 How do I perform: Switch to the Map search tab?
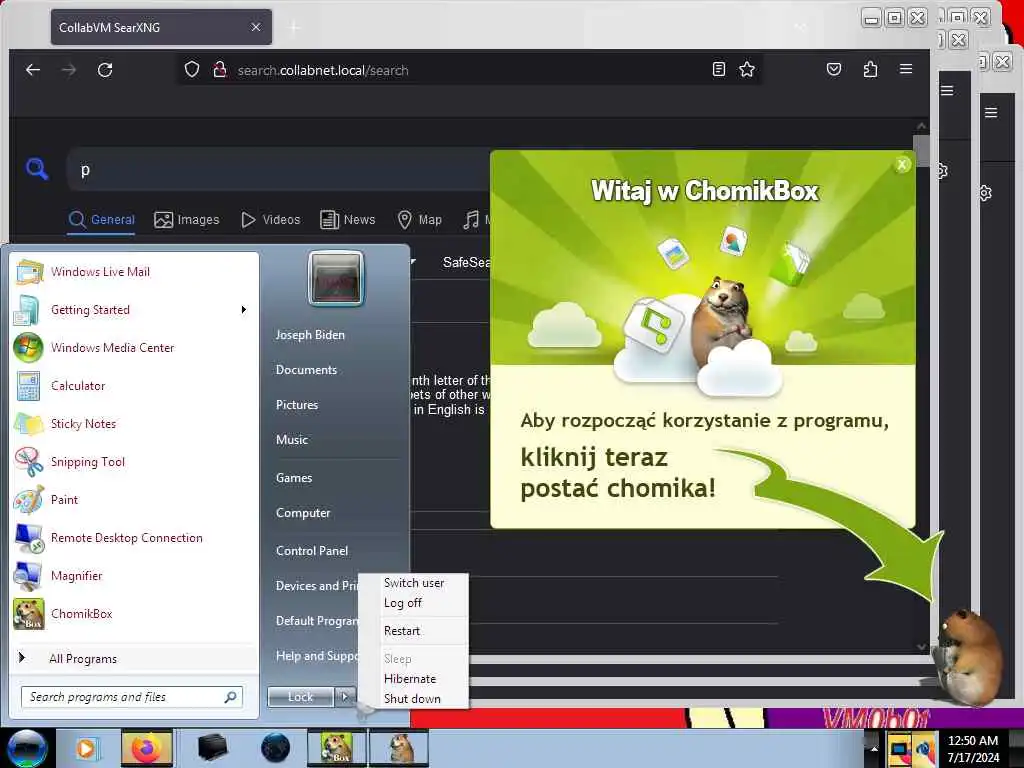(x=420, y=220)
